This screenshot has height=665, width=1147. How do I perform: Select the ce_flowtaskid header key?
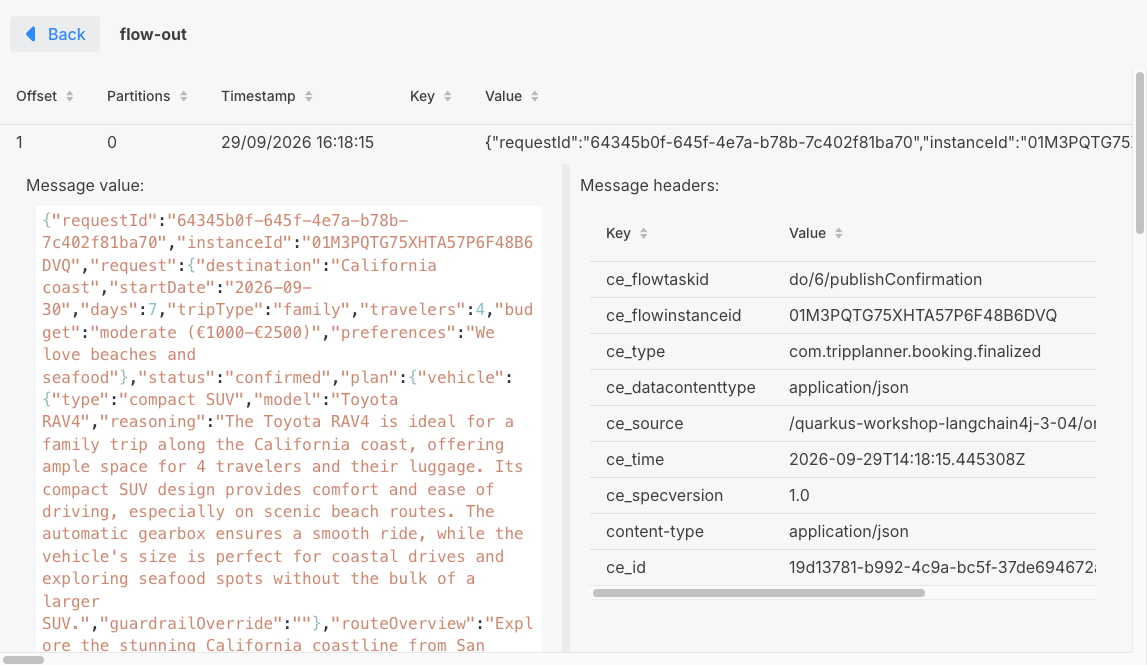click(x=657, y=279)
